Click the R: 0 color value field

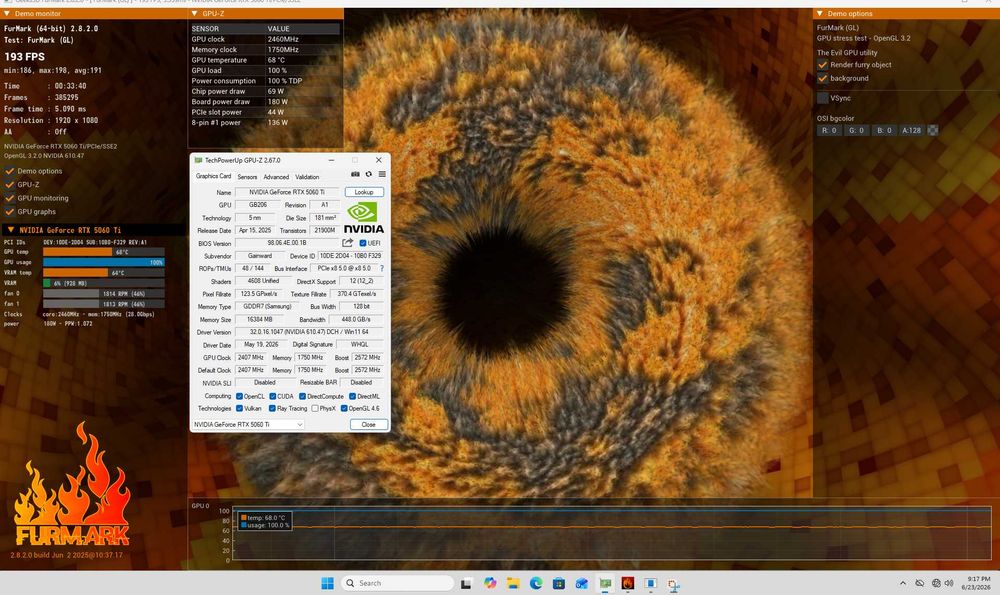click(x=829, y=130)
